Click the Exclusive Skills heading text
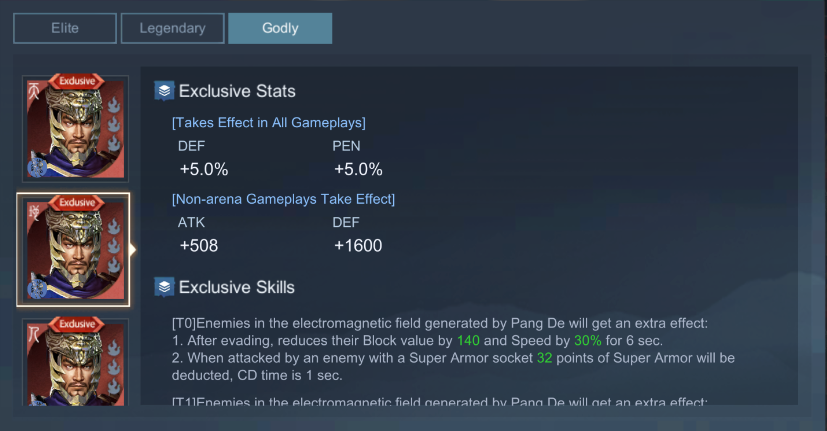 (x=237, y=288)
